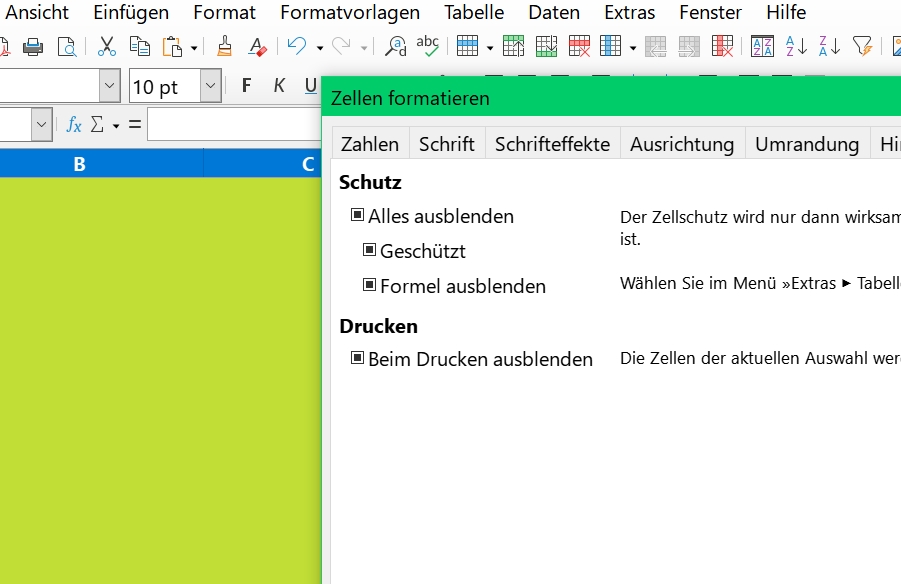Click the 'Schutz' section heading
Image resolution: width=901 pixels, height=584 pixels.
[370, 182]
